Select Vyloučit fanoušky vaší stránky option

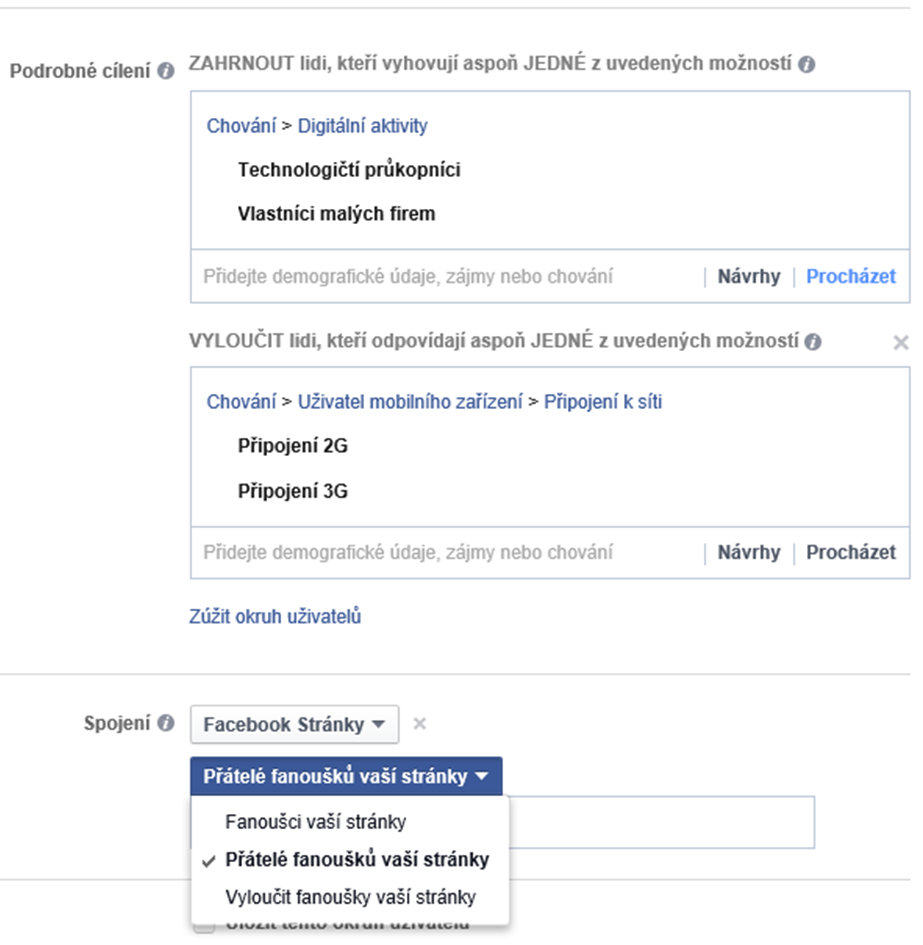(350, 897)
